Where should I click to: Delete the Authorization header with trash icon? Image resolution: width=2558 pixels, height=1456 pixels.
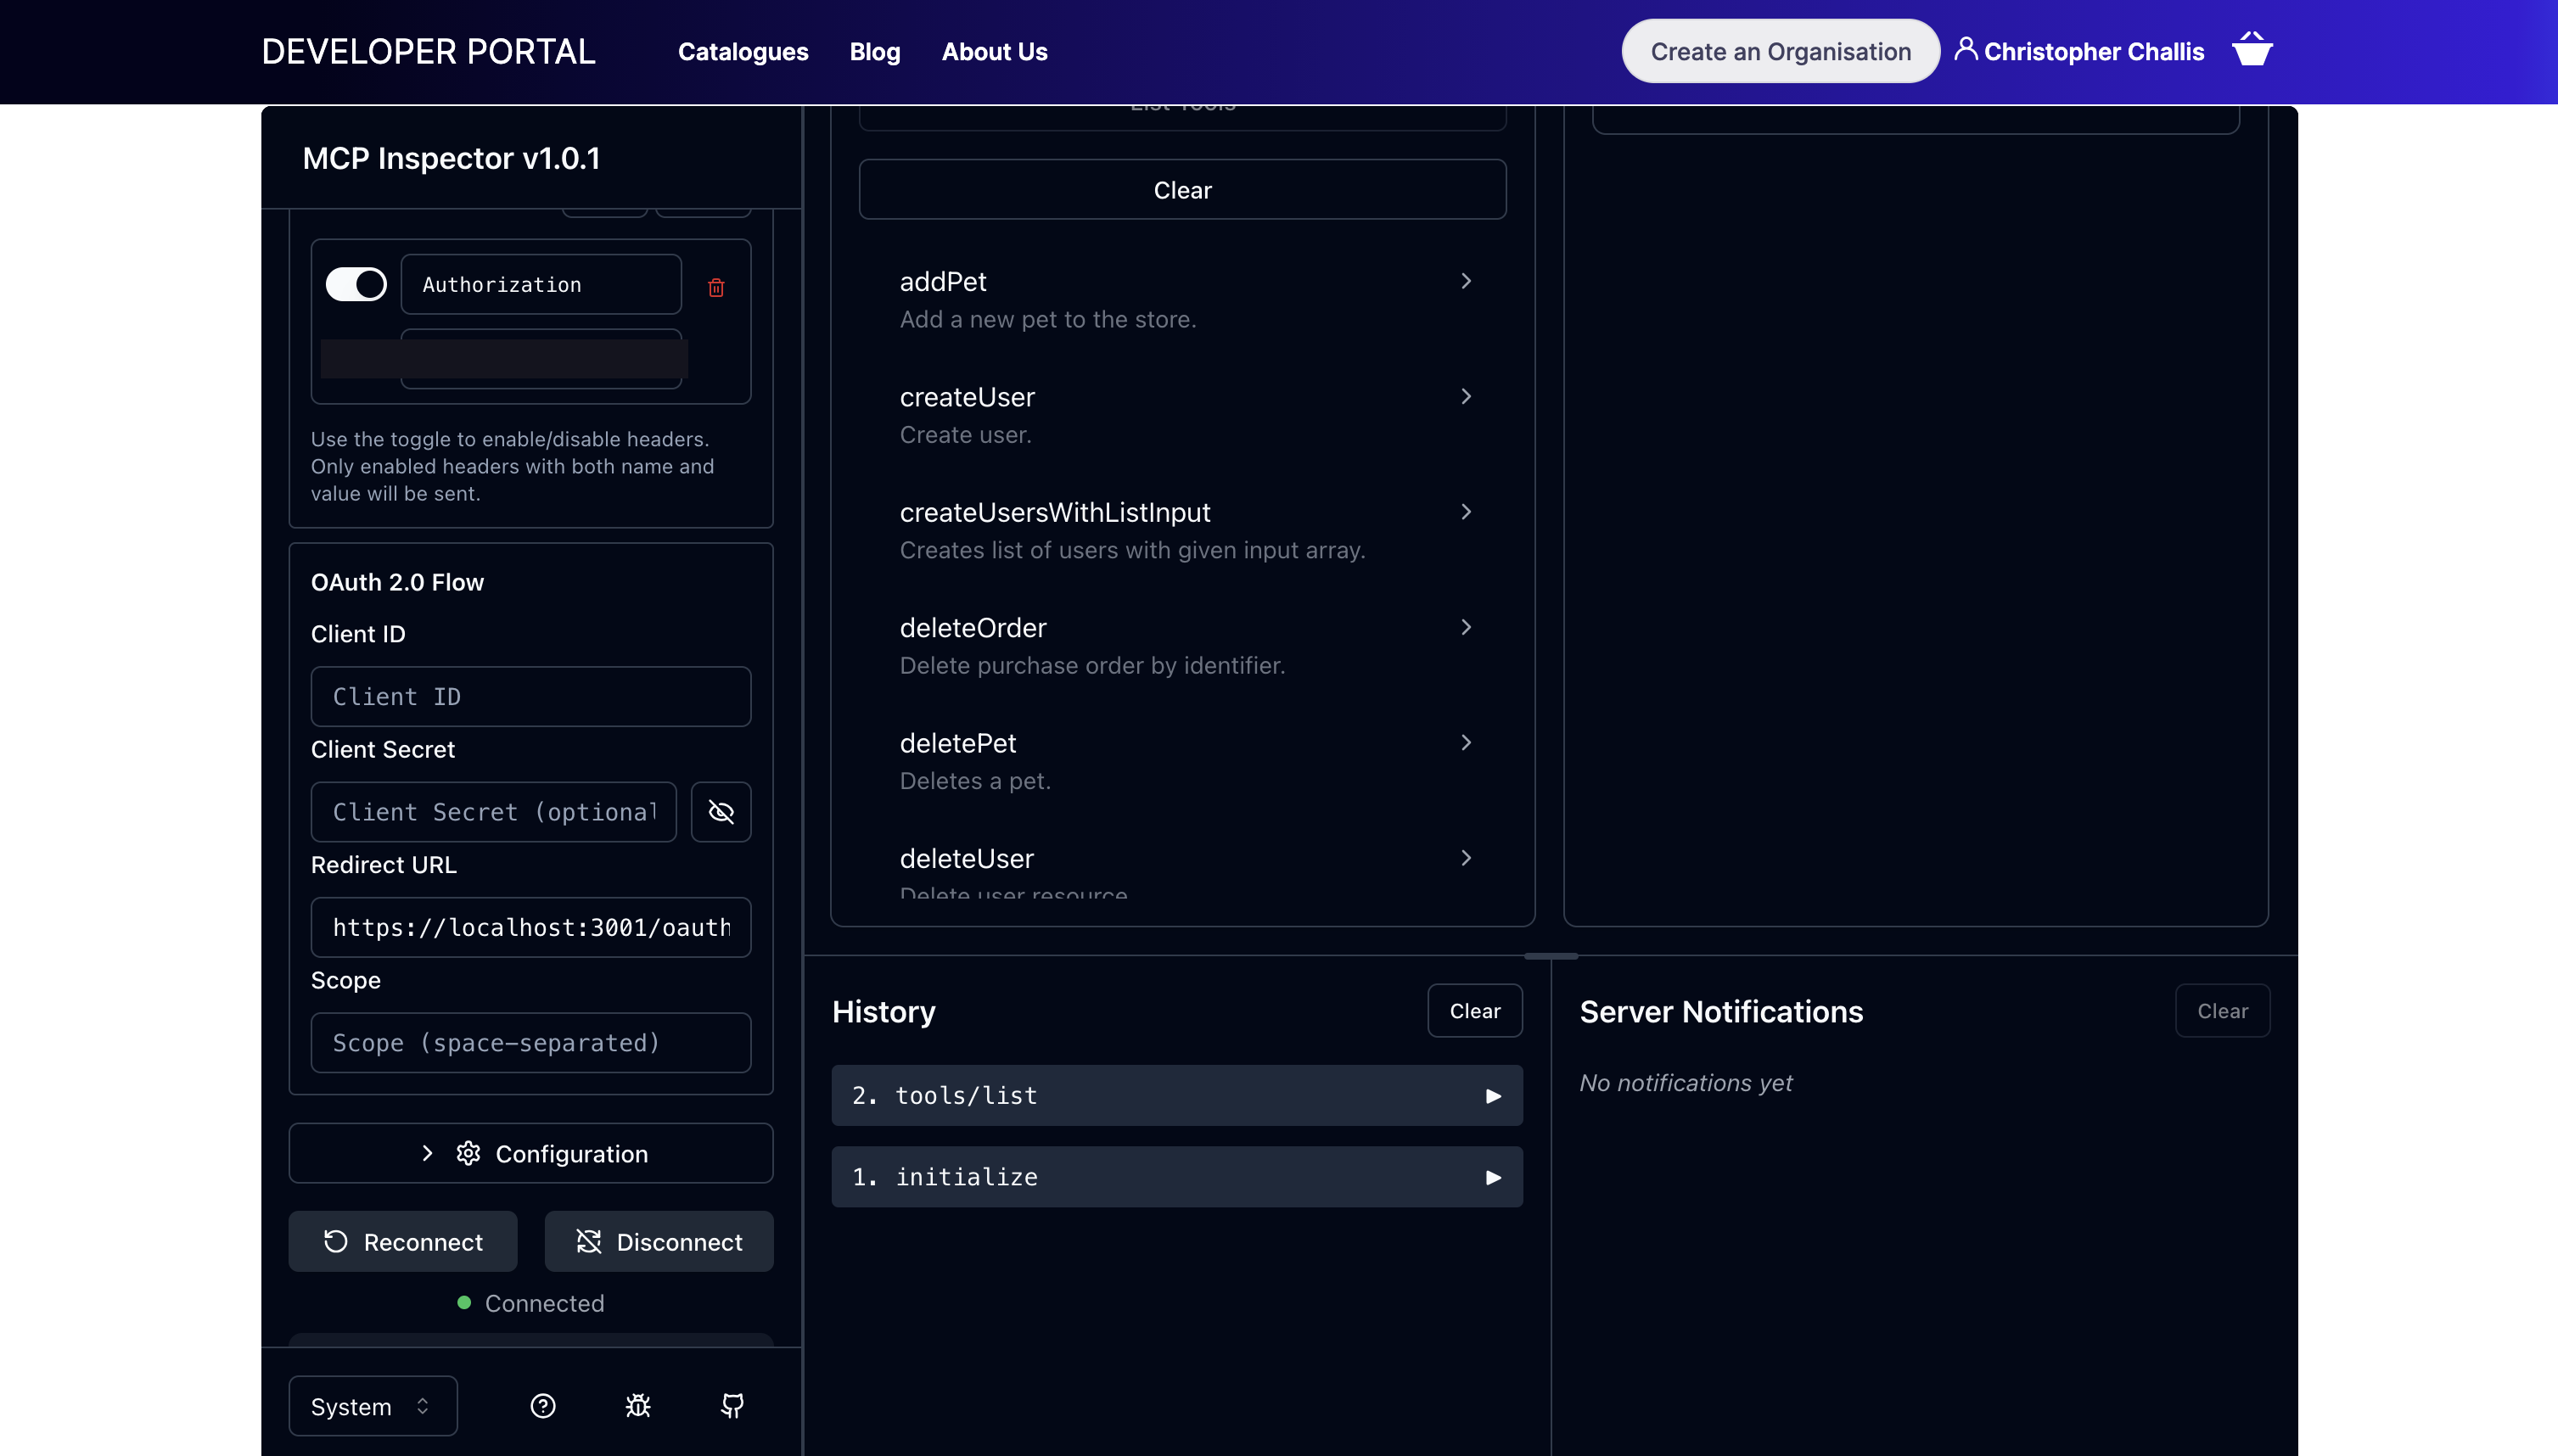click(716, 287)
